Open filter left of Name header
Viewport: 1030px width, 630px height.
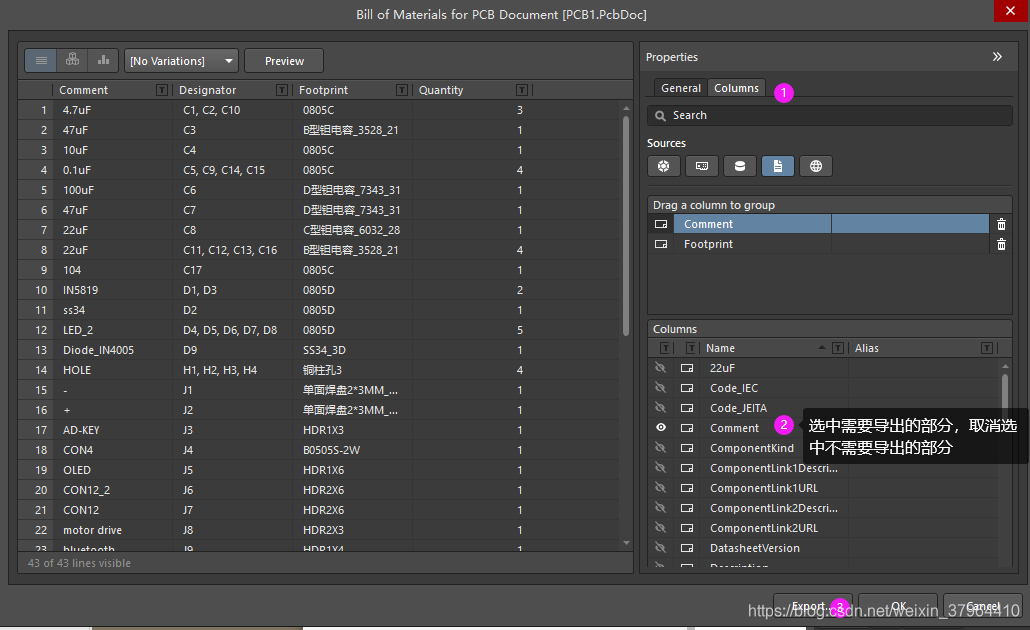point(691,348)
